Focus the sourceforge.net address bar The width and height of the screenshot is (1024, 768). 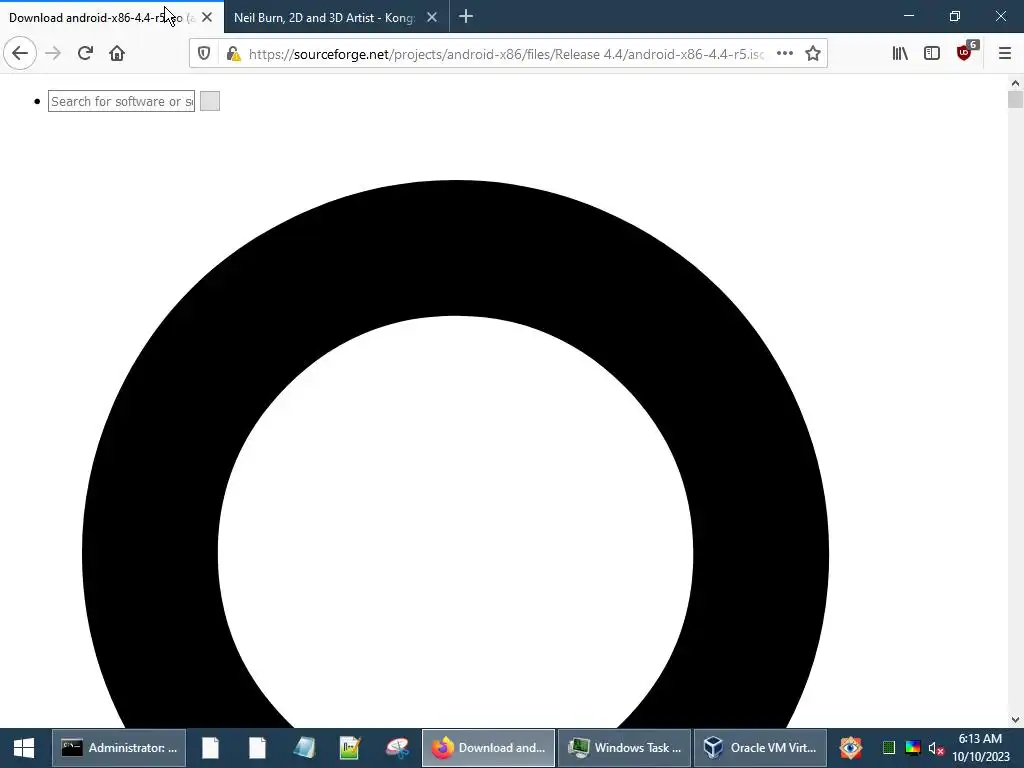(x=506, y=54)
